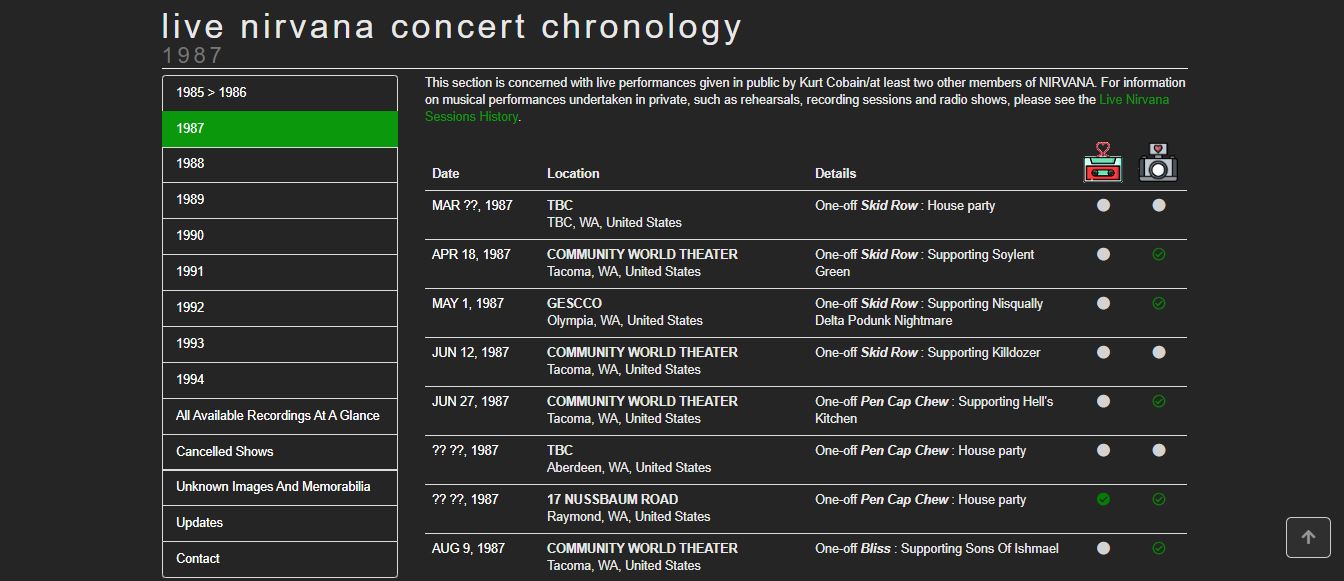Click 'Supporting Nisqually Delta Podunk Nightmare' details
This screenshot has width=1344, height=581.
929,312
